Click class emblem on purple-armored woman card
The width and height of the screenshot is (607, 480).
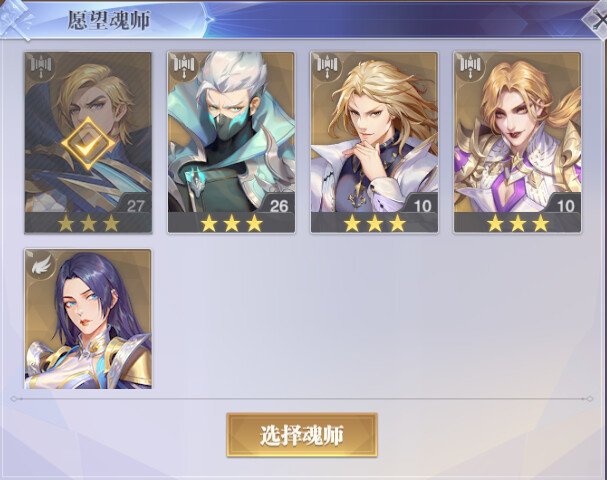coord(470,66)
